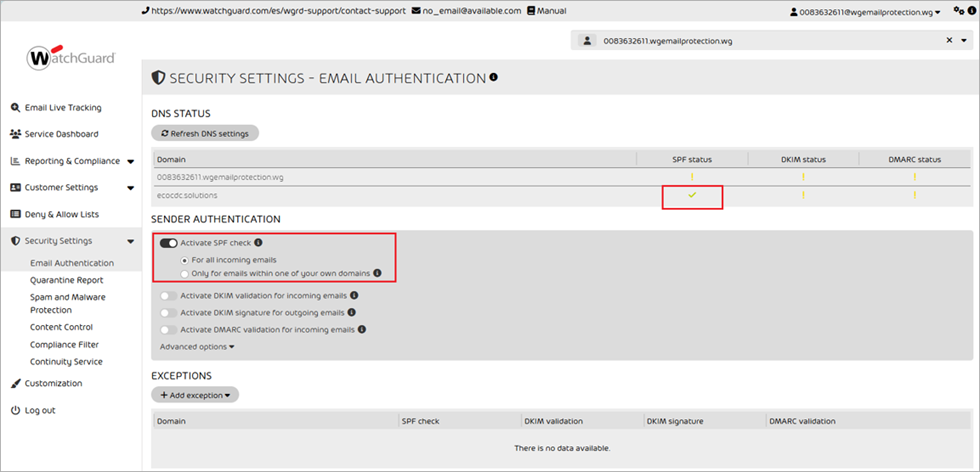Click DKIM status column header
980x472 pixels.
pos(803,159)
